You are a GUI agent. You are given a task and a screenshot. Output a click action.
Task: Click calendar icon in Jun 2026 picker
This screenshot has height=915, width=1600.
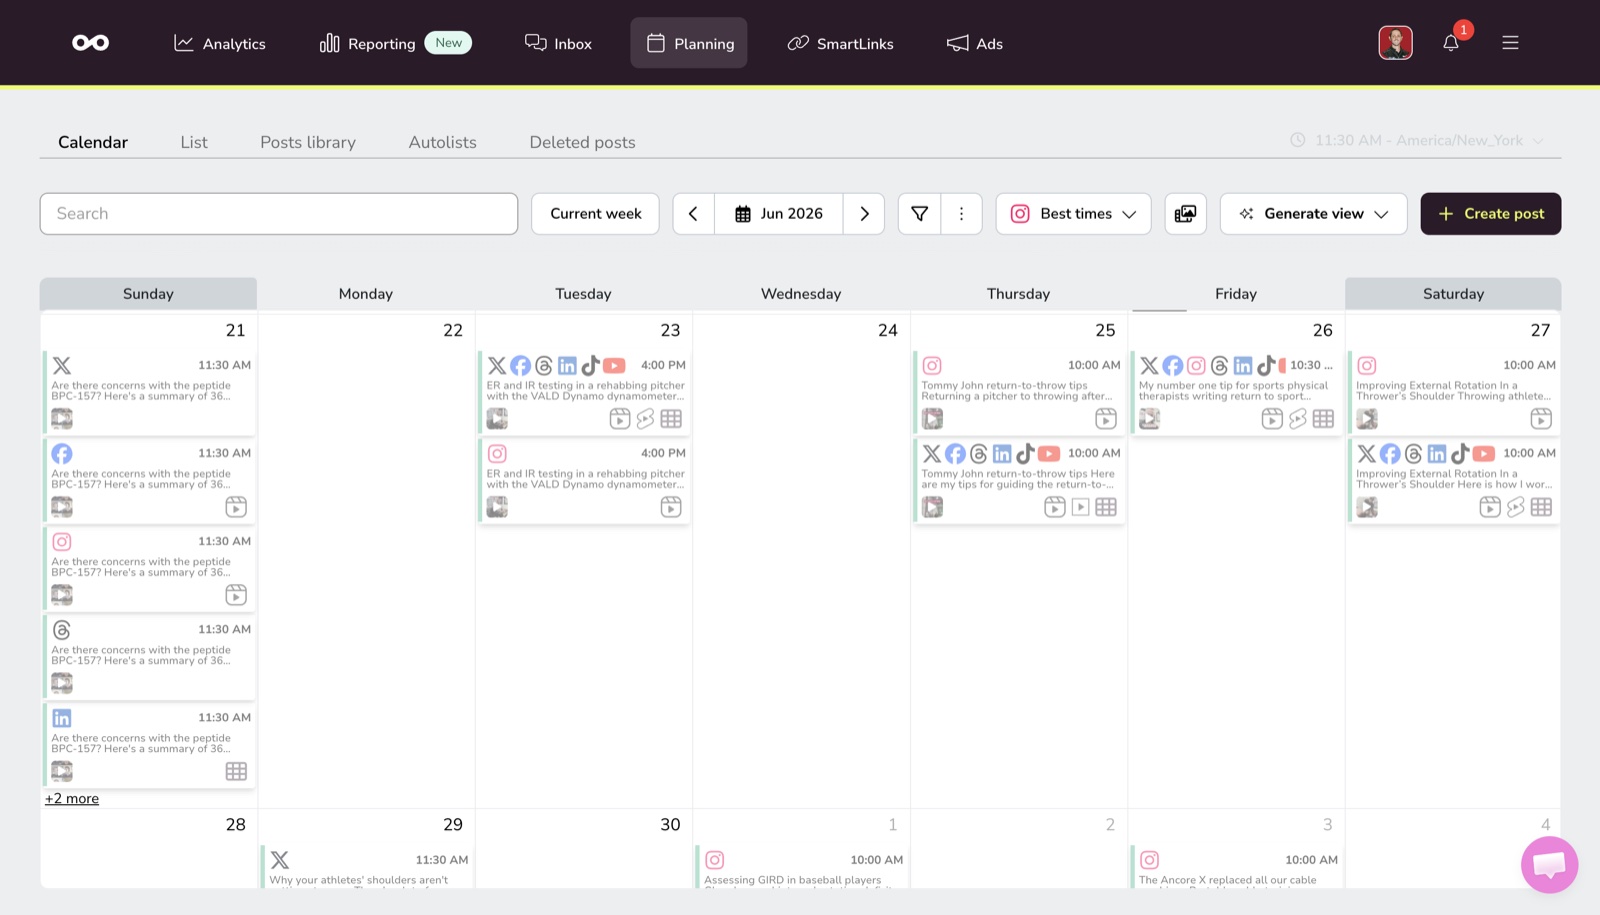pyautogui.click(x=743, y=214)
